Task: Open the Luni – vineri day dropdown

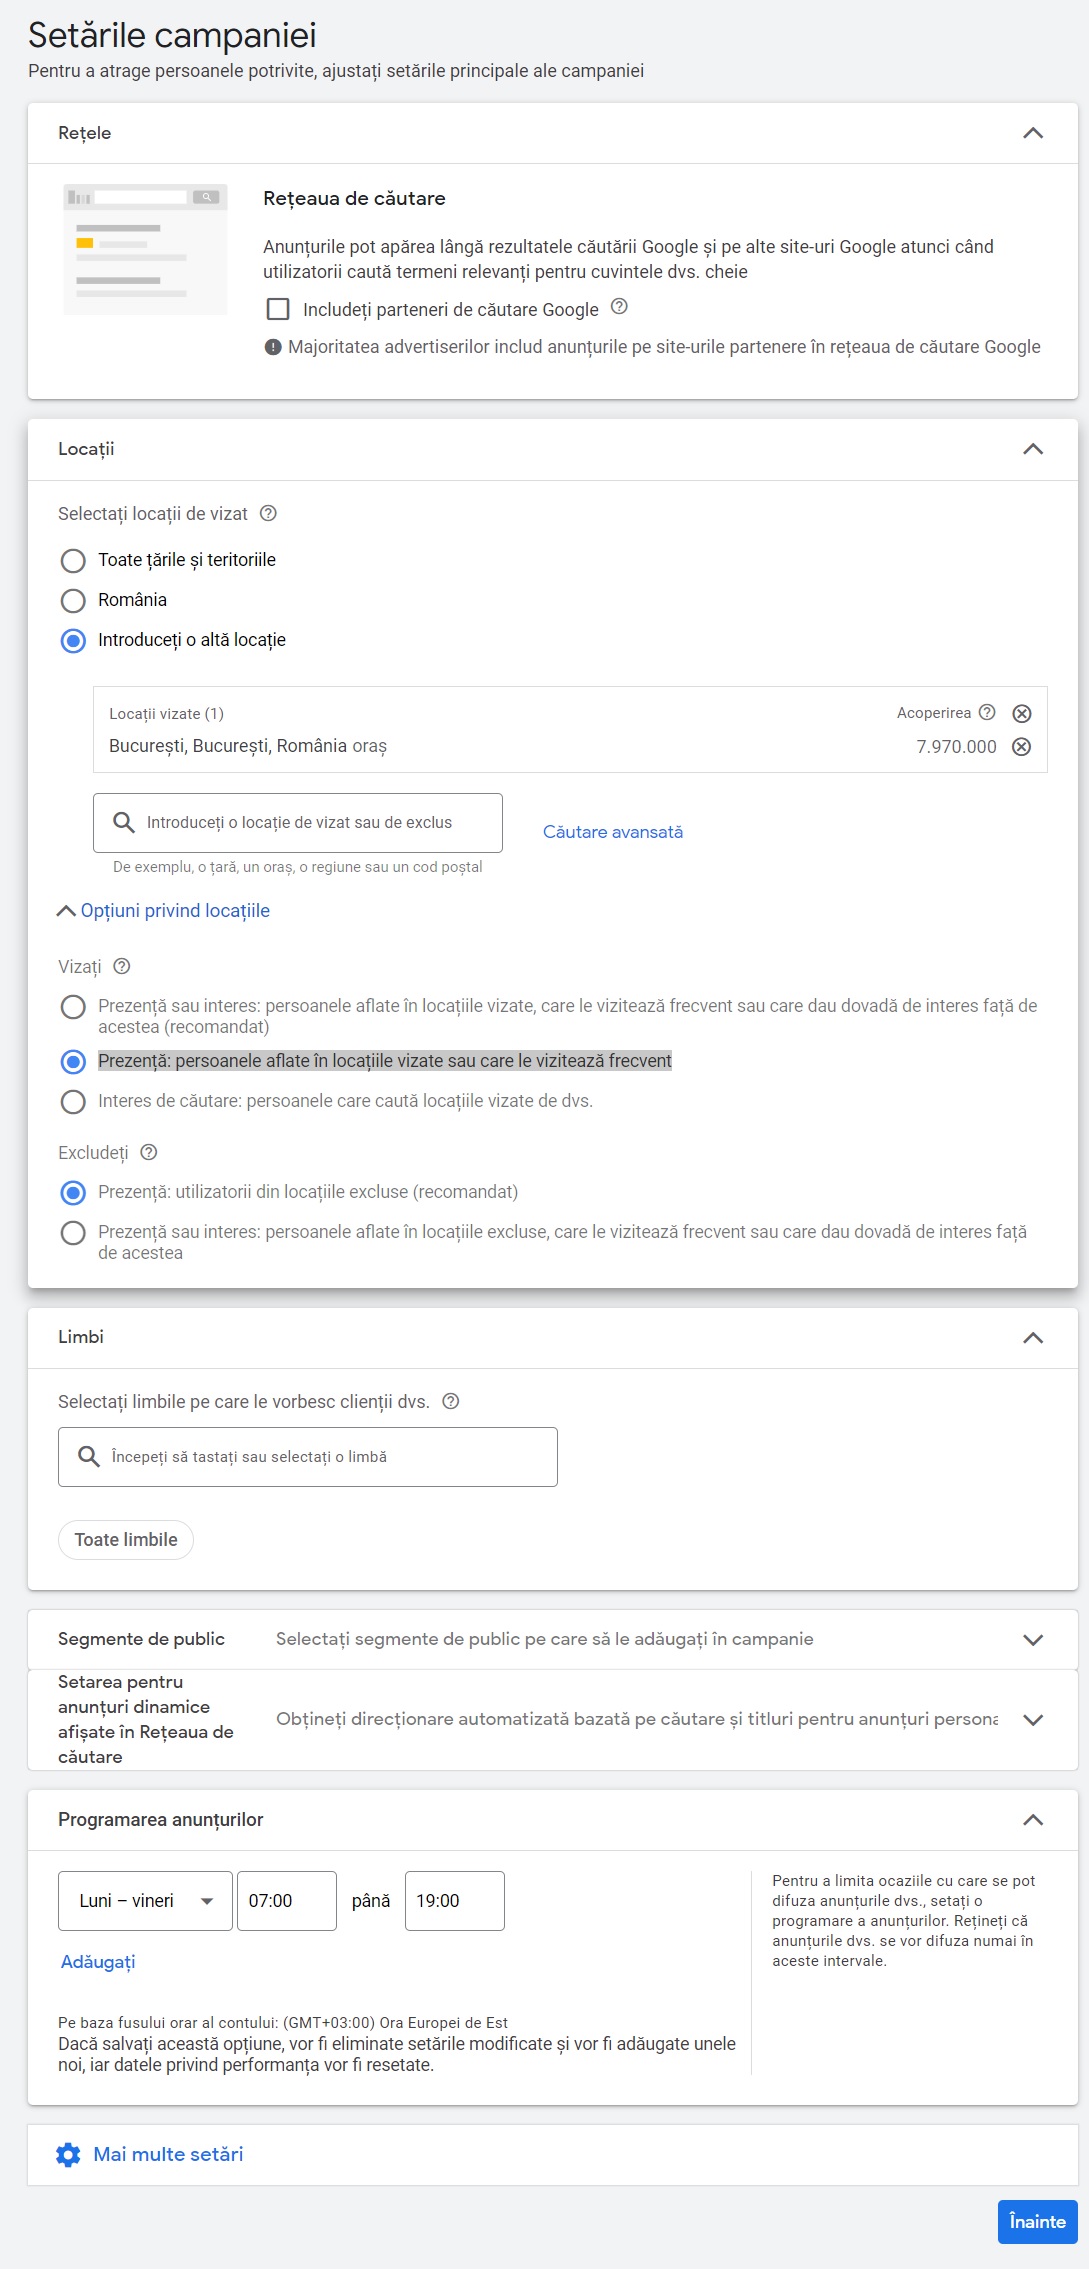Action: point(146,1900)
